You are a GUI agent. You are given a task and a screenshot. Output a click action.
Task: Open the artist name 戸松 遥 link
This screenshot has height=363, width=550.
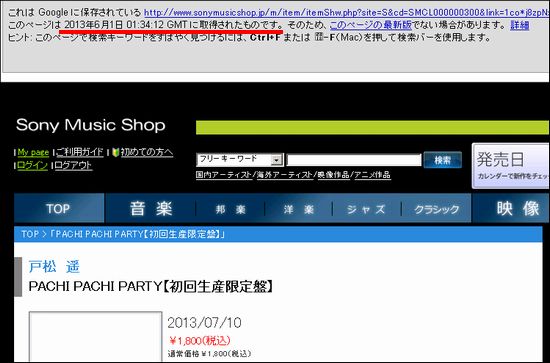[x=54, y=267]
